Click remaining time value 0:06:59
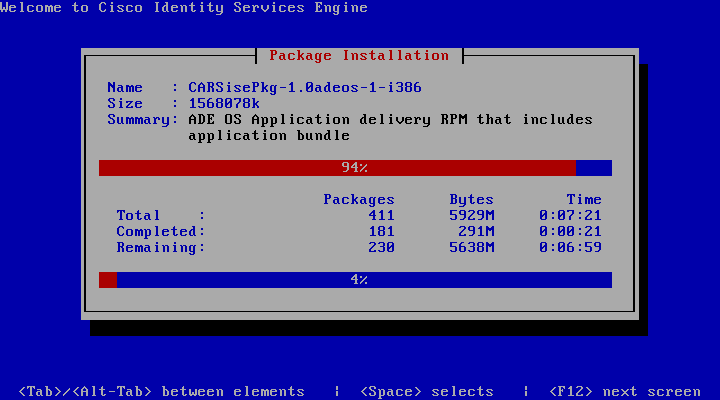The height and width of the screenshot is (400, 720). click(570, 248)
